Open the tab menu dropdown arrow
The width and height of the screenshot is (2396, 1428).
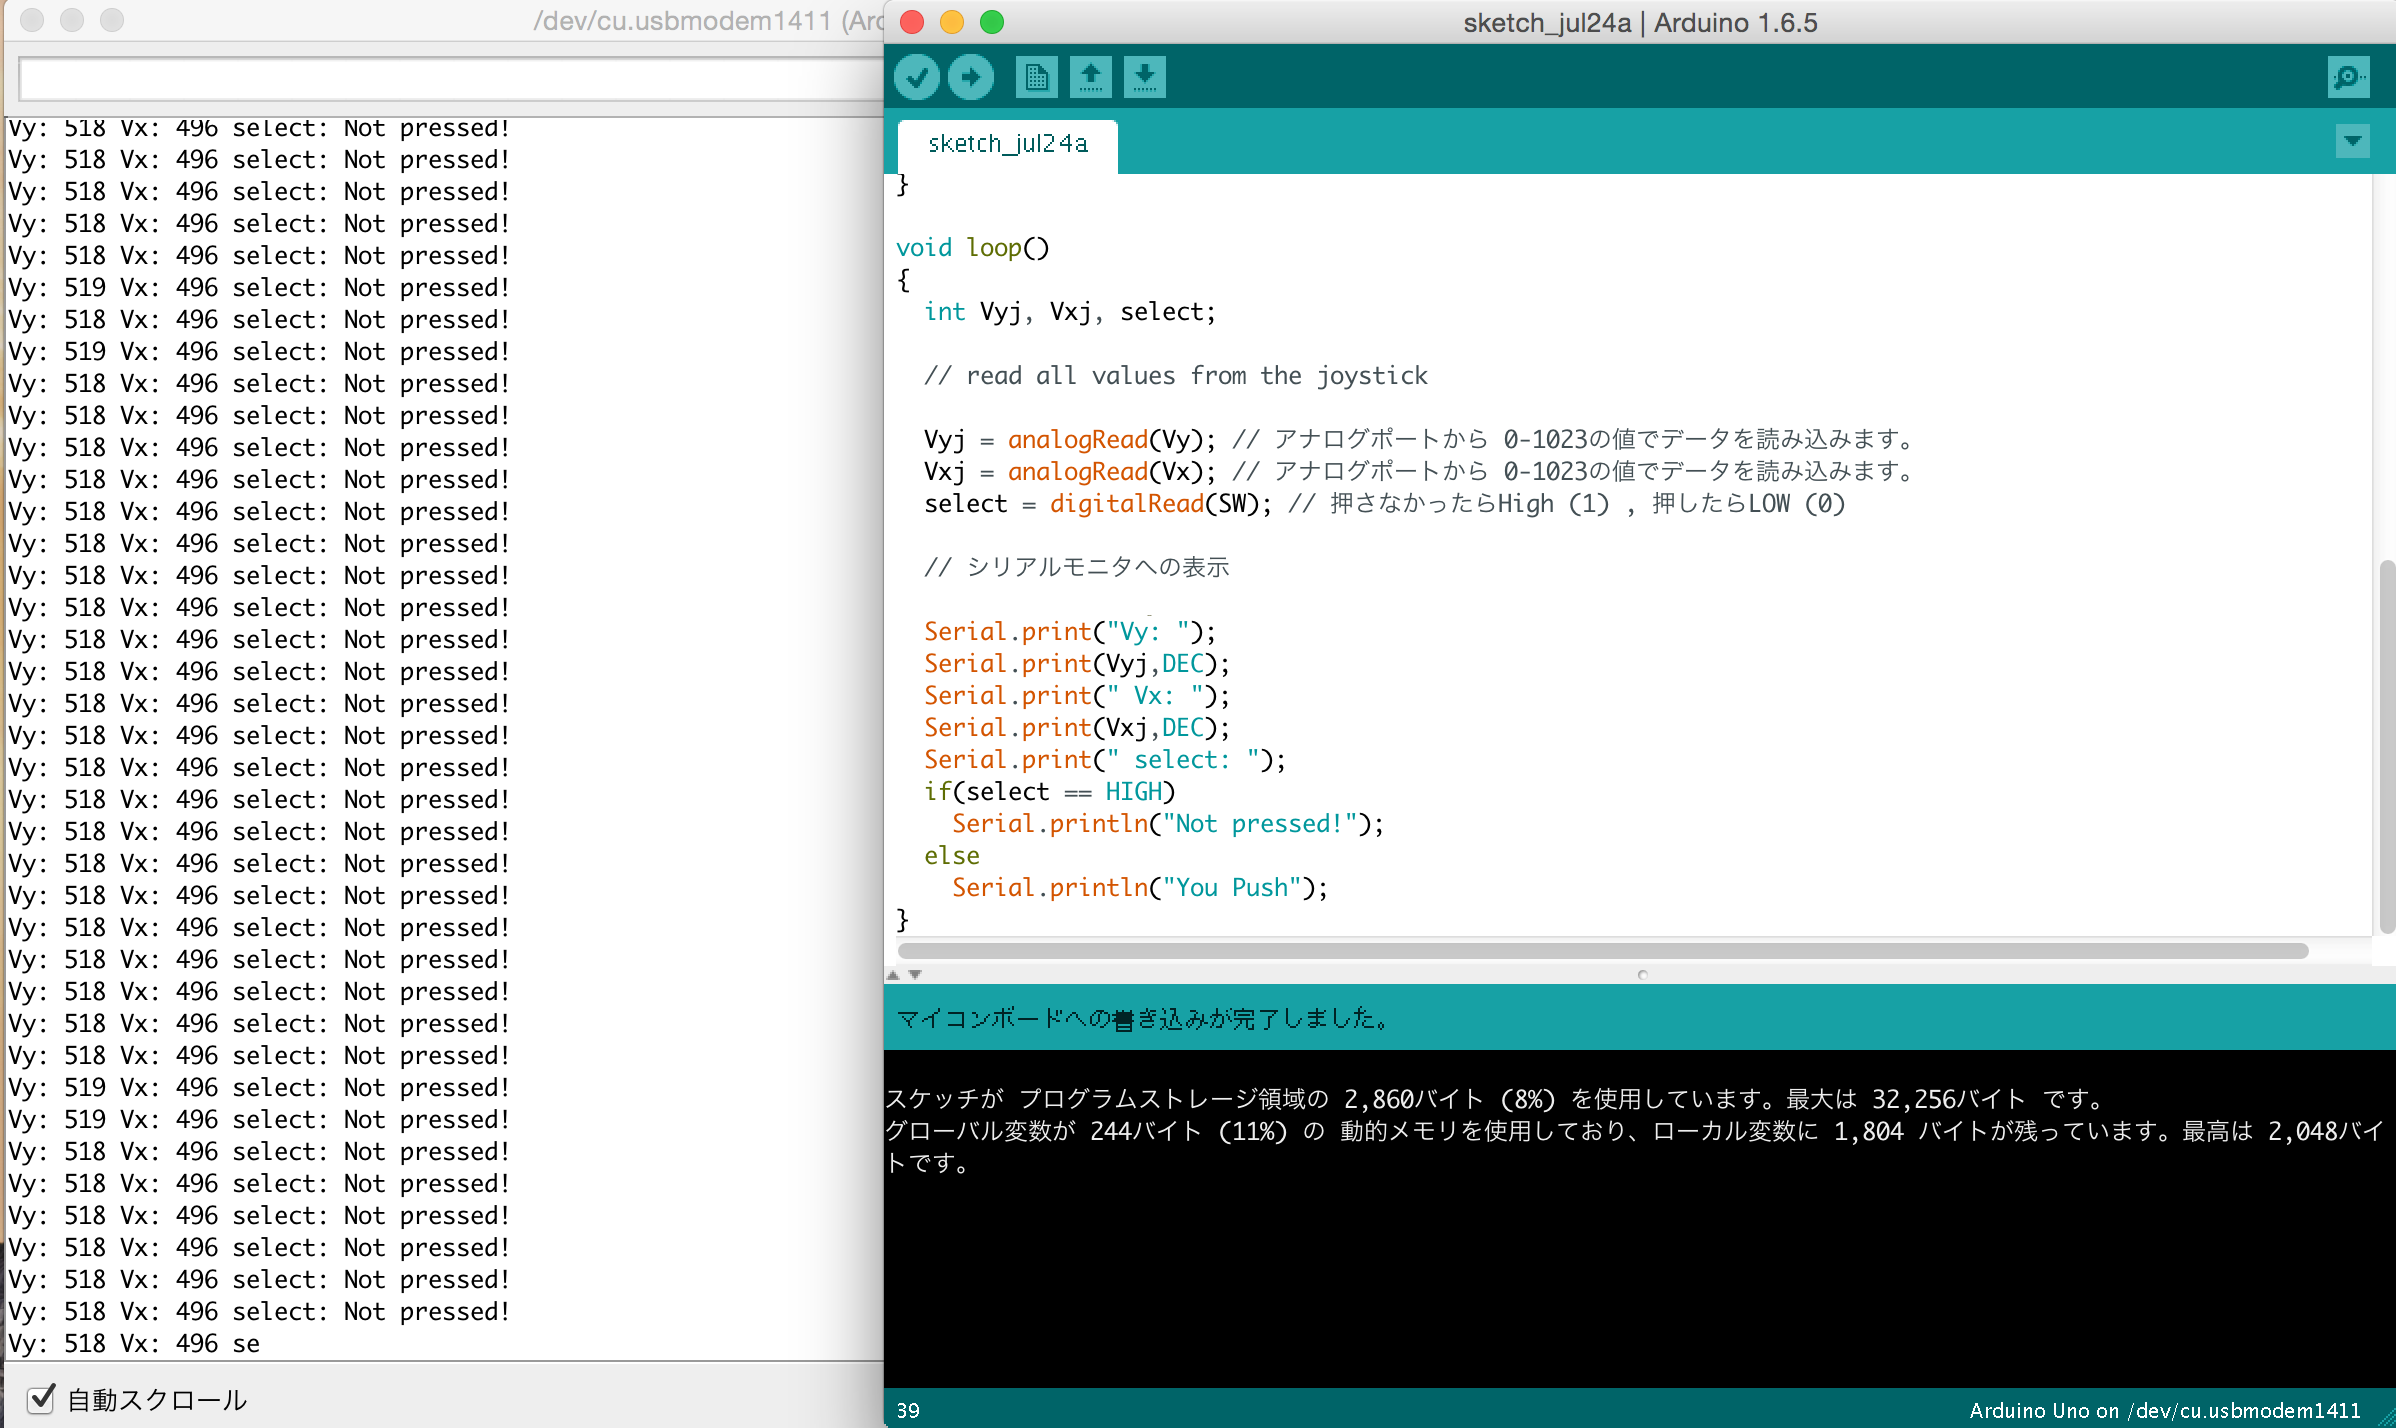point(2352,141)
